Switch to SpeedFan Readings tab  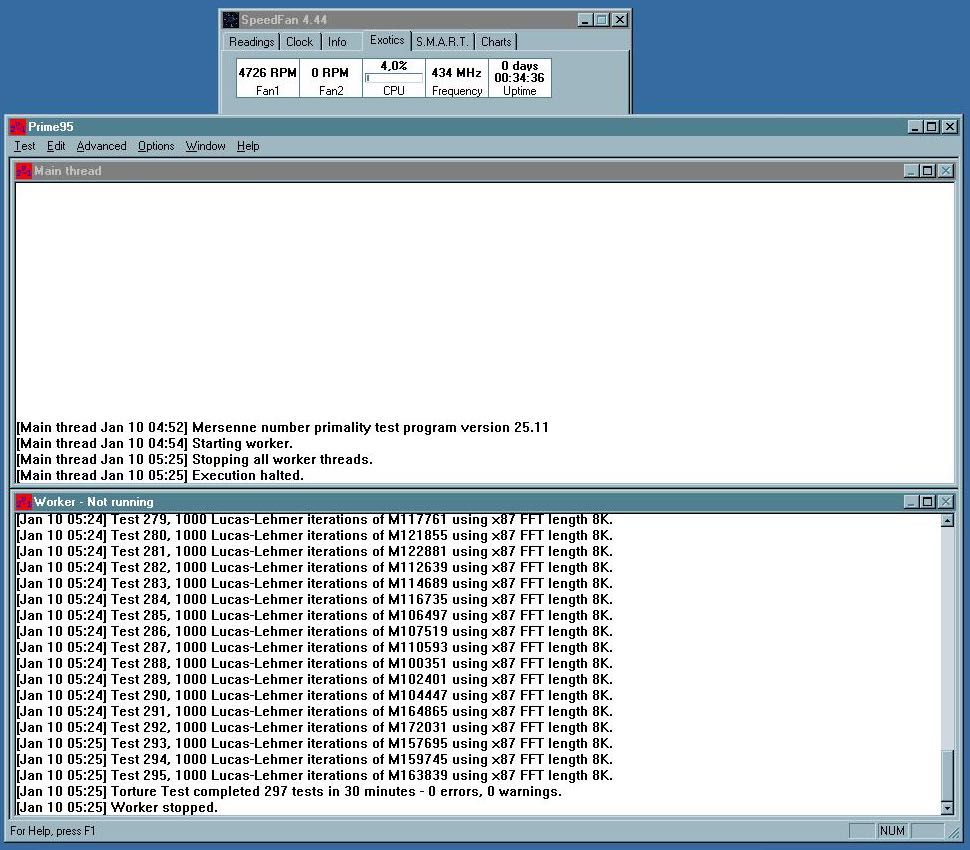click(x=251, y=41)
